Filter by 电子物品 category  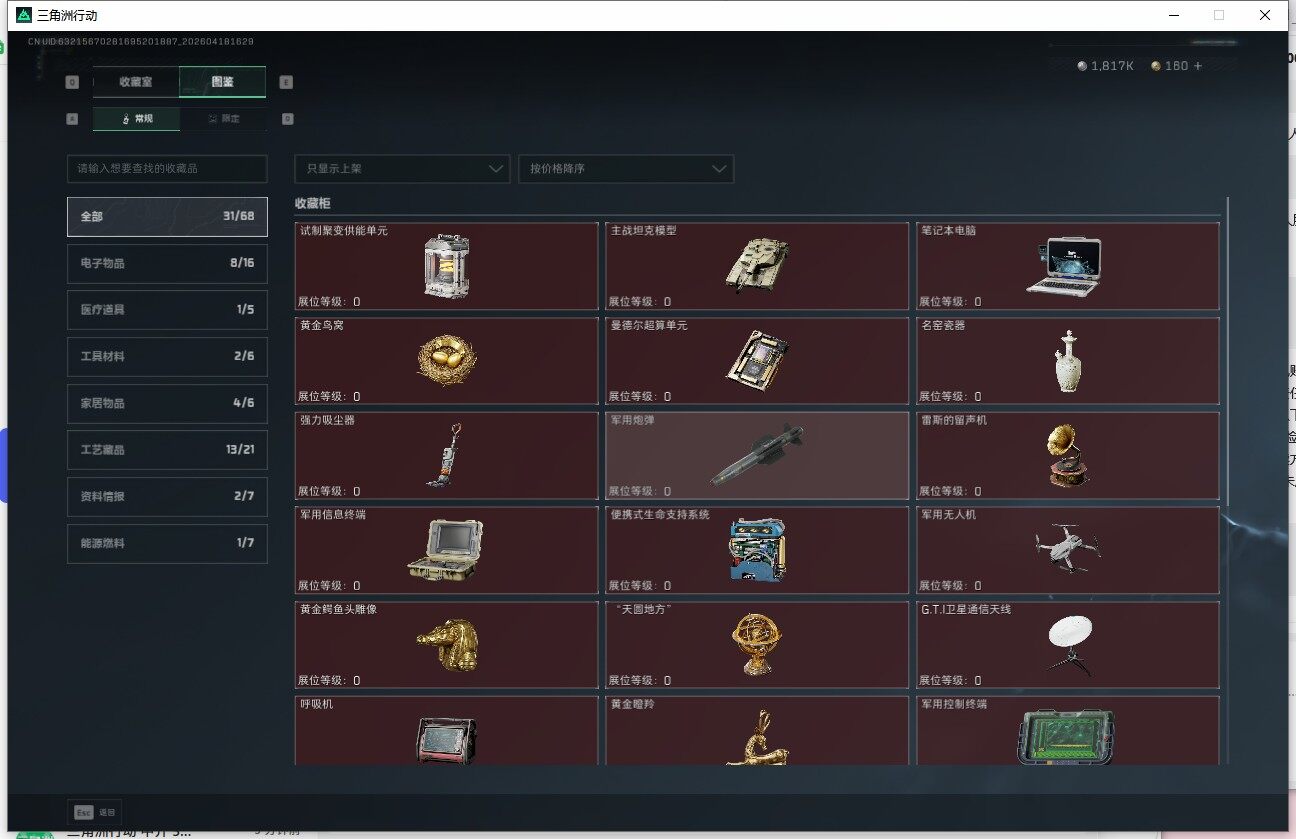tap(167, 264)
